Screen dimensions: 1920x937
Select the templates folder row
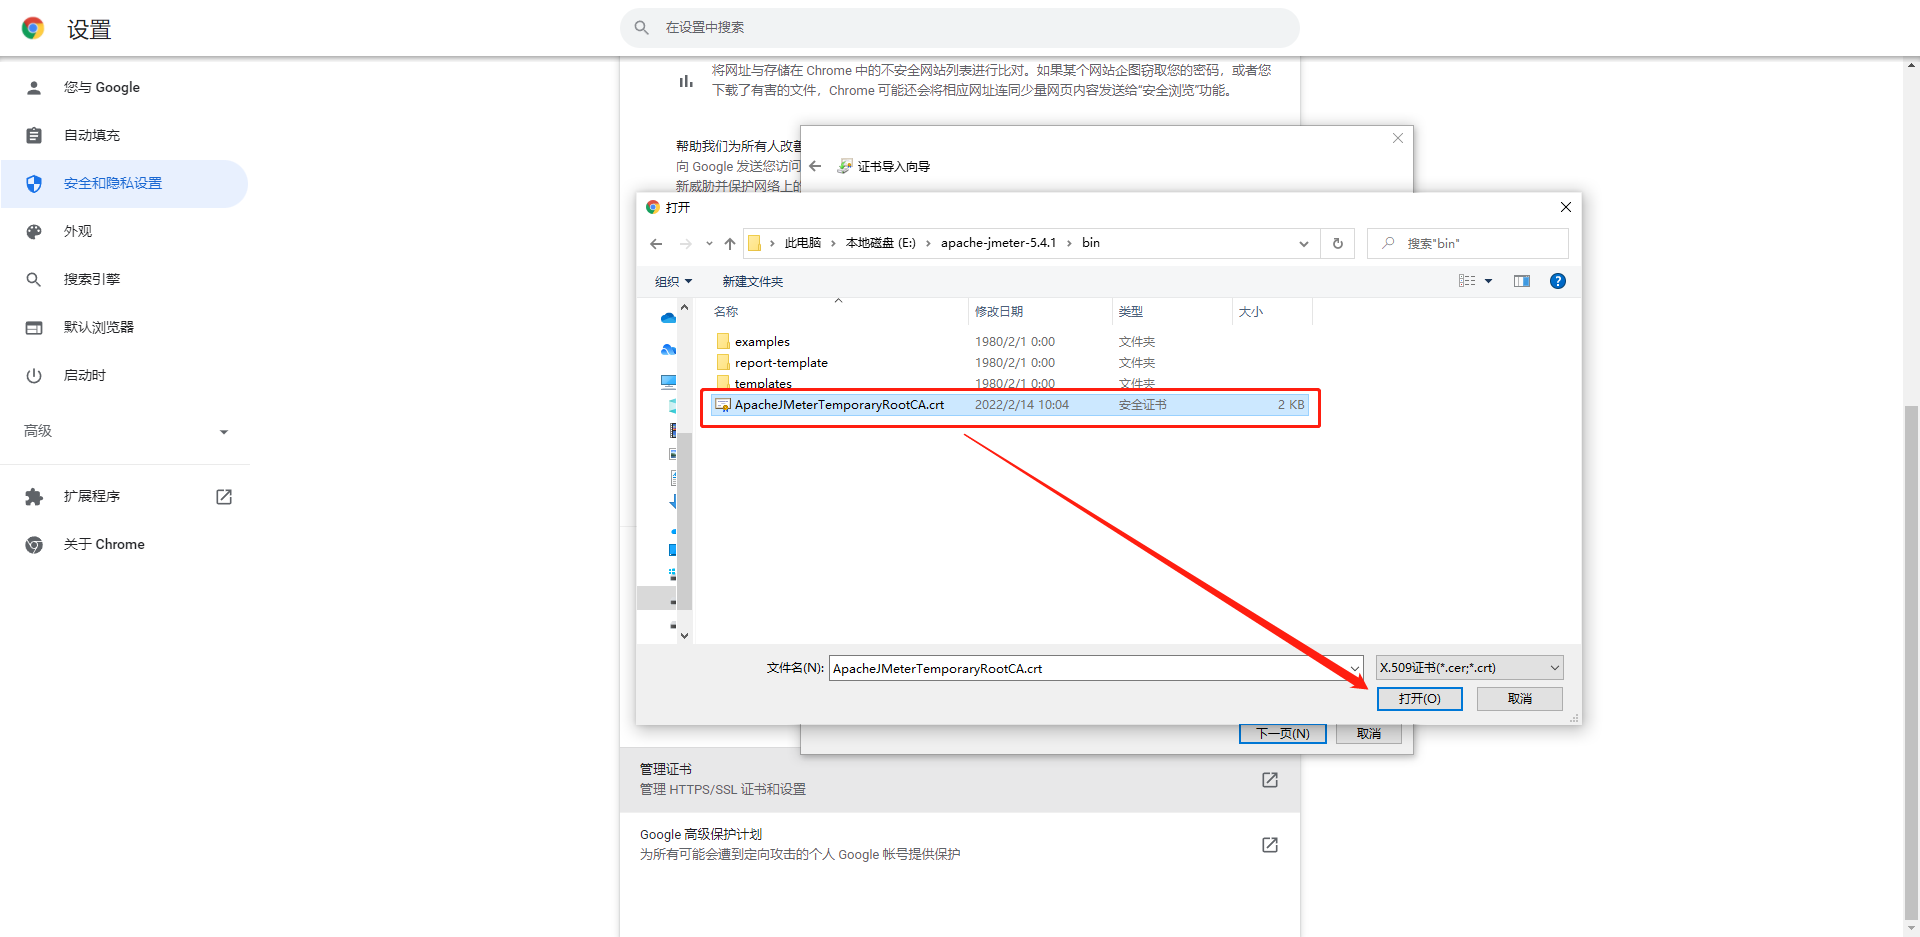(1010, 384)
